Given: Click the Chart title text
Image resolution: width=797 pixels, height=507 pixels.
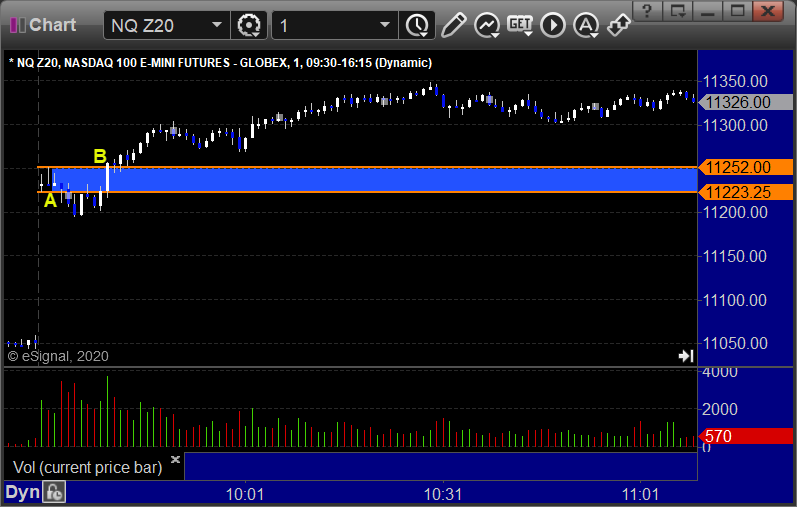Looking at the screenshot, I should point(52,25).
